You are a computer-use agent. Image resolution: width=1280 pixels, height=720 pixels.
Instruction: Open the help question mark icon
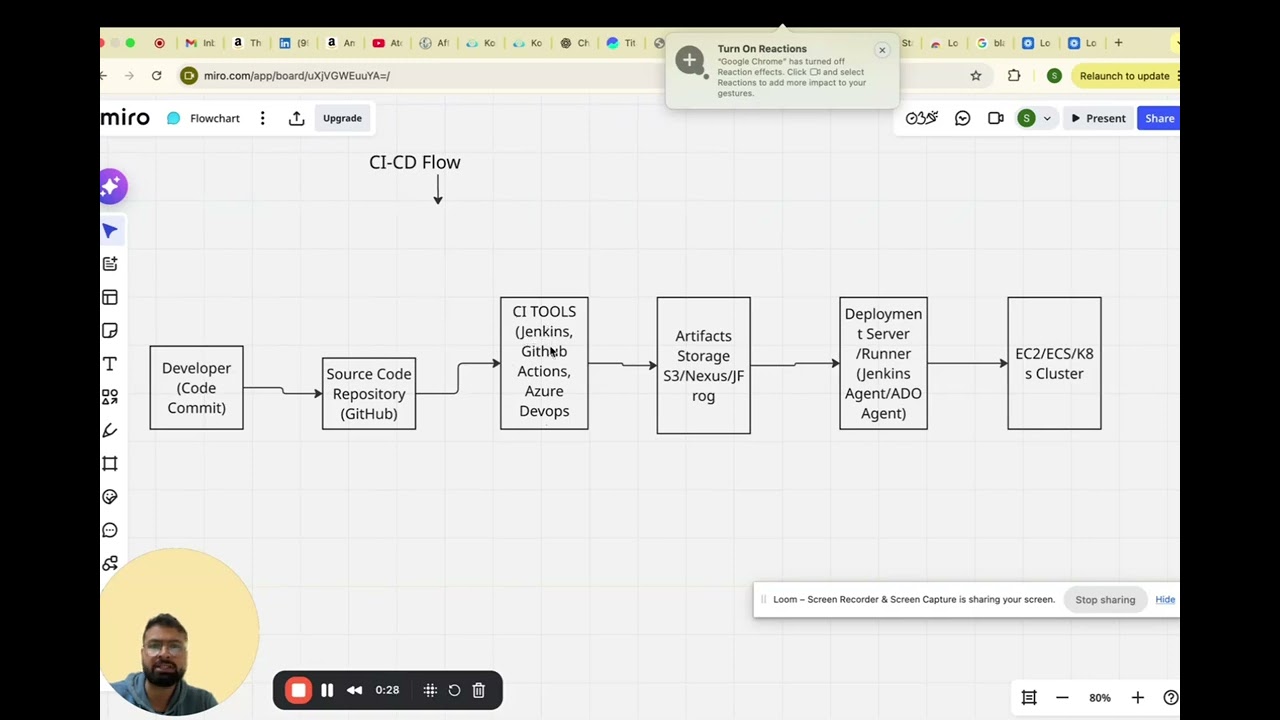1170,698
